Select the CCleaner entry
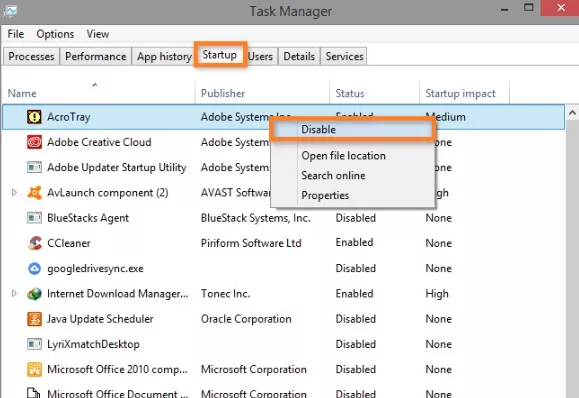This screenshot has width=579, height=398. point(69,243)
